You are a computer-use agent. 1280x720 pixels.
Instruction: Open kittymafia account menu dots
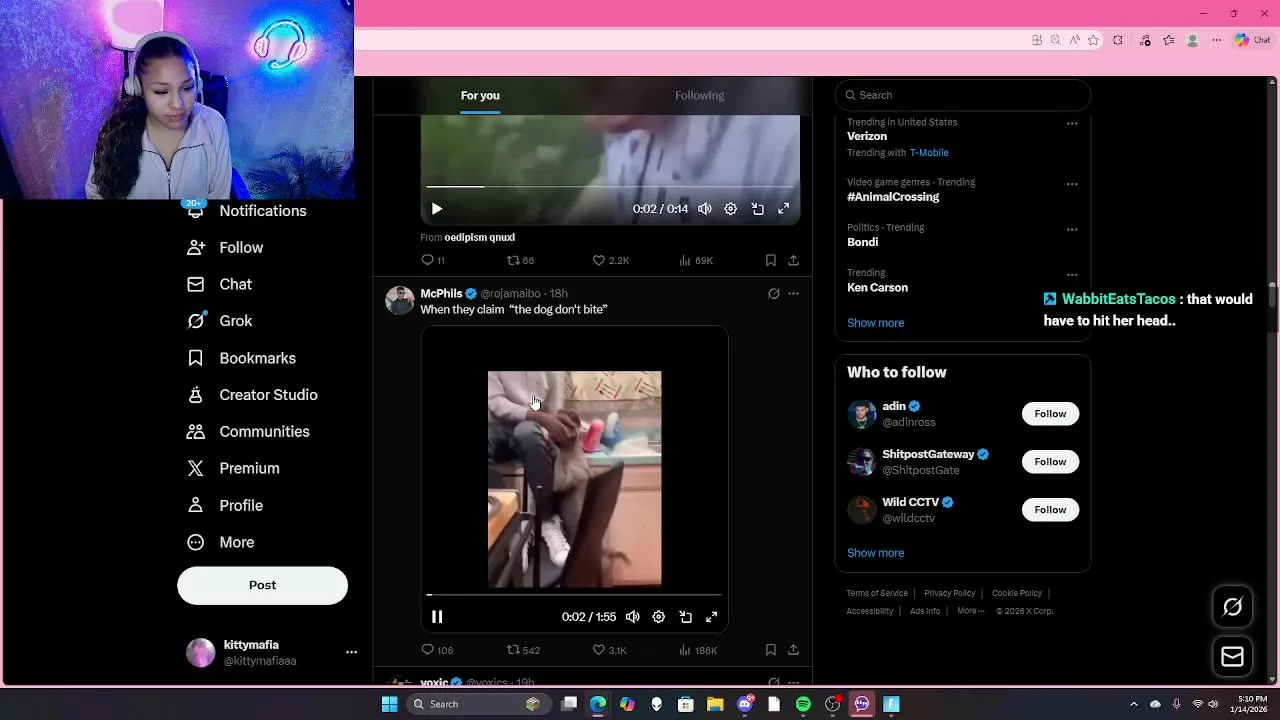click(x=351, y=652)
